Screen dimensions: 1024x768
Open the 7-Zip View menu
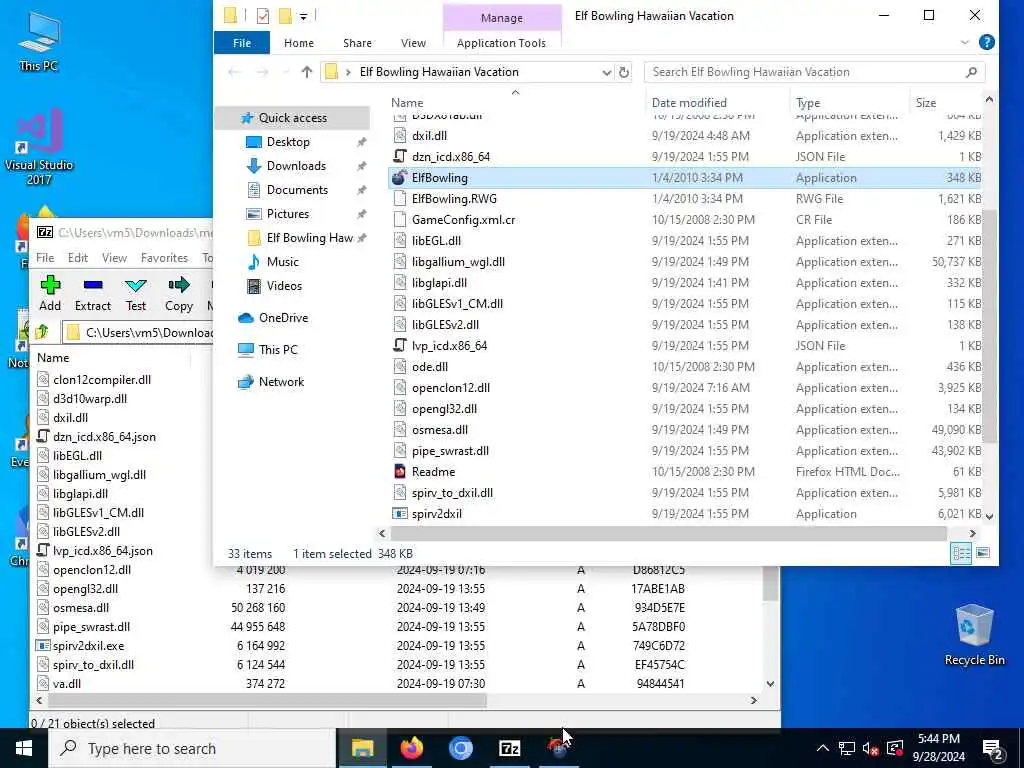point(114,258)
